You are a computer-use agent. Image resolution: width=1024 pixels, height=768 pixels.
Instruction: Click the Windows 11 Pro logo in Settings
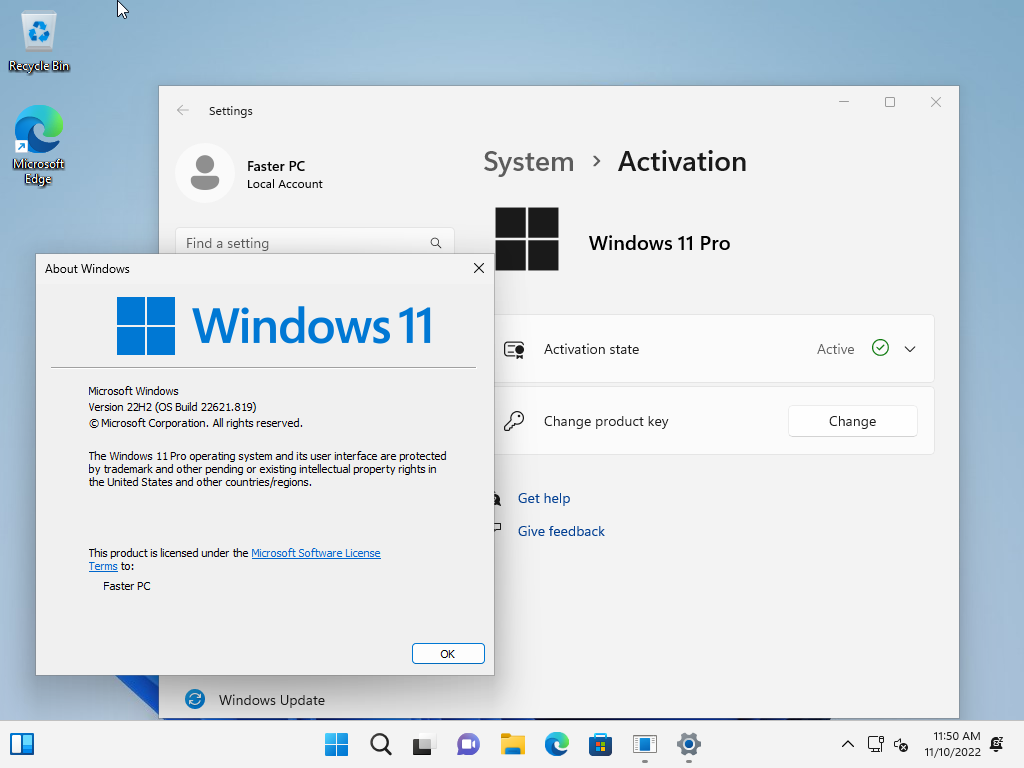526,239
